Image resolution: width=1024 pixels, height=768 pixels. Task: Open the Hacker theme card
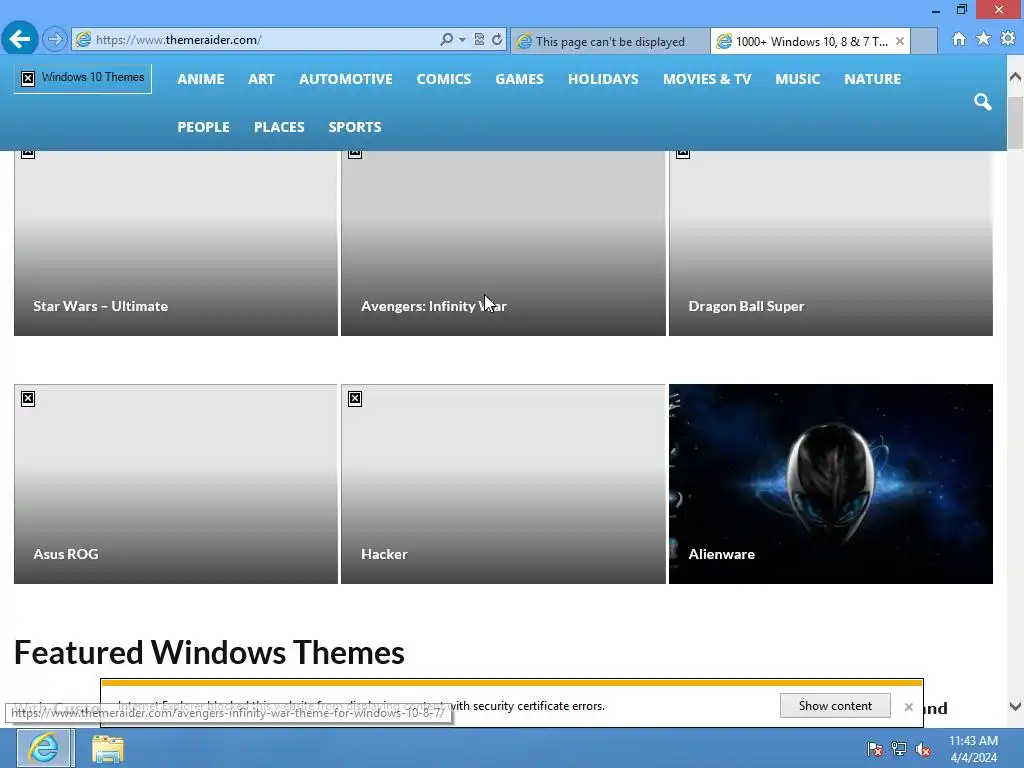(x=503, y=484)
